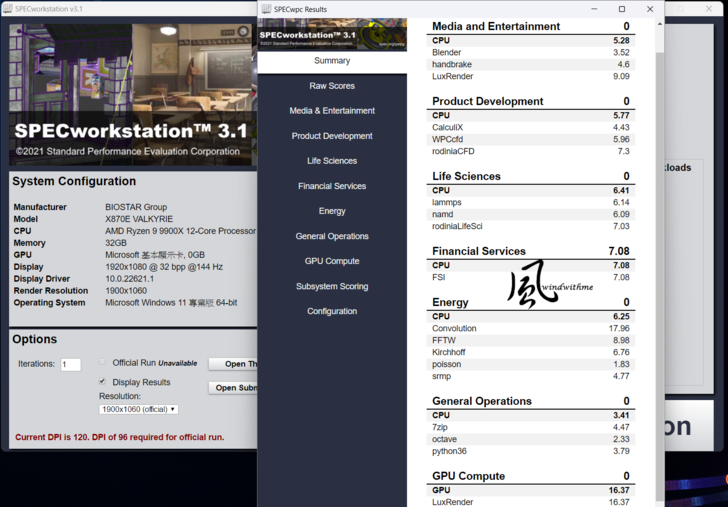Click the rodiniaLifeSci score row
The width and height of the screenshot is (728, 507).
531,227
